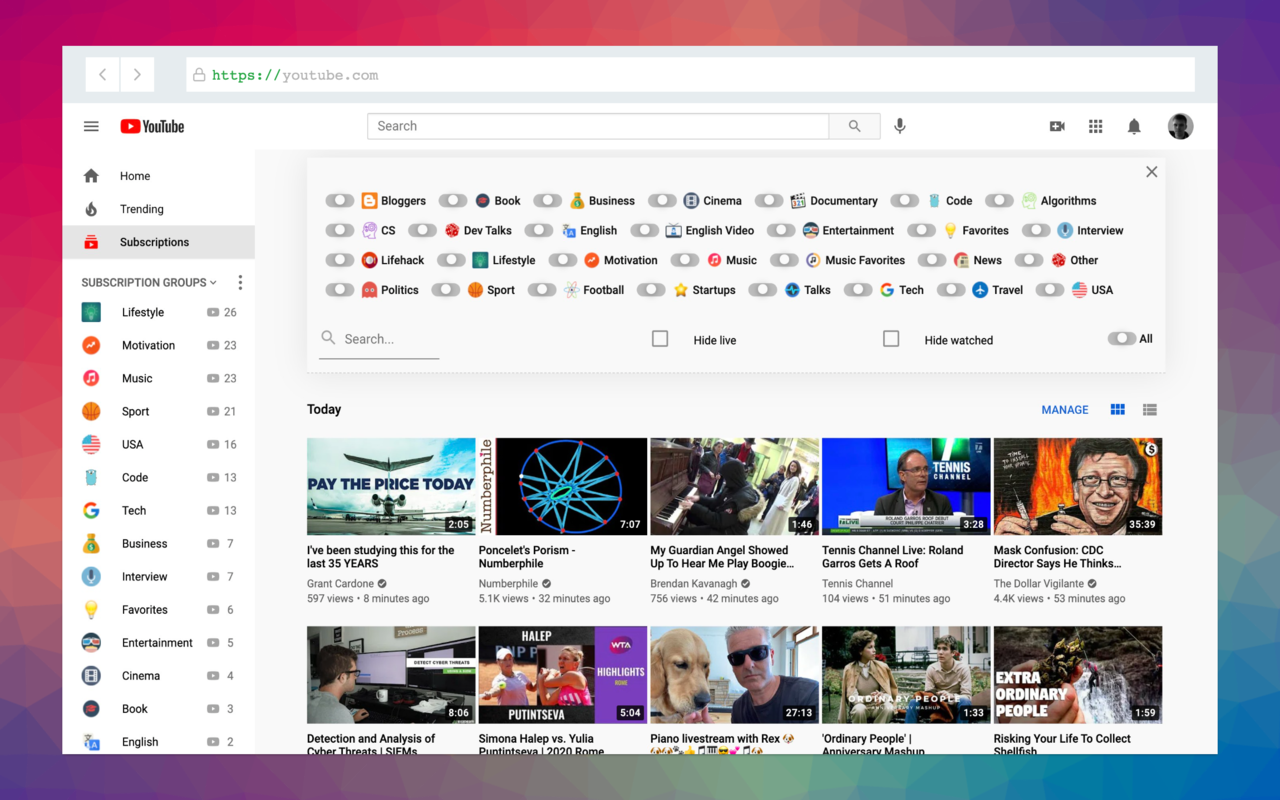Click the Code group icon in sidebar

coord(91,477)
